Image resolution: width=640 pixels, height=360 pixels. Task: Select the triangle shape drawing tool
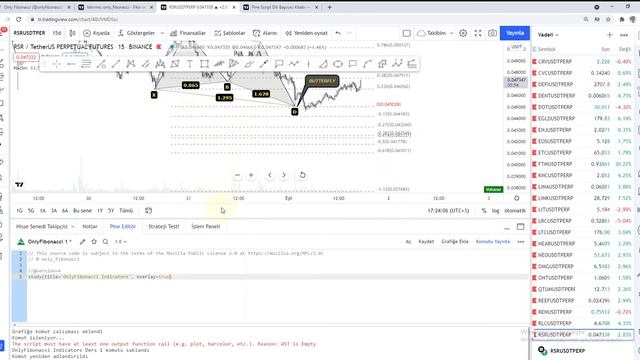pos(323,64)
